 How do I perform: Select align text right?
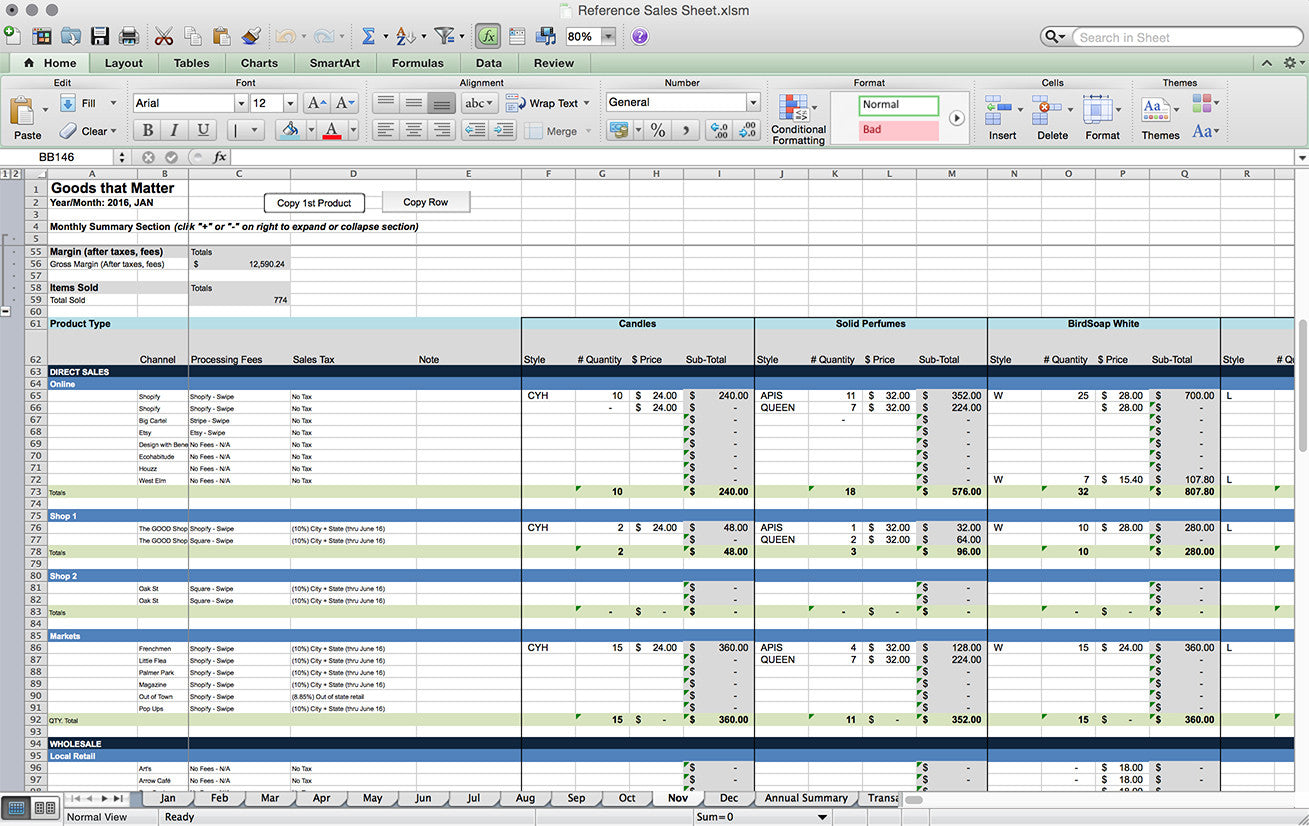pyautogui.click(x=441, y=130)
